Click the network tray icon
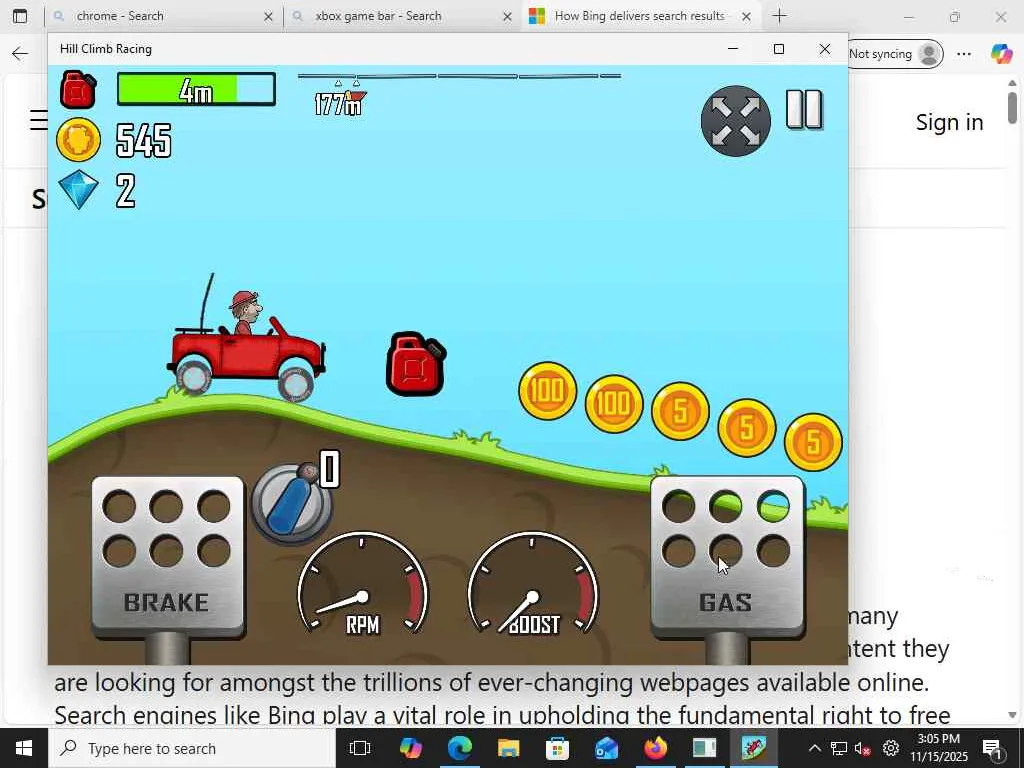Image resolution: width=1024 pixels, height=768 pixels. click(x=839, y=748)
